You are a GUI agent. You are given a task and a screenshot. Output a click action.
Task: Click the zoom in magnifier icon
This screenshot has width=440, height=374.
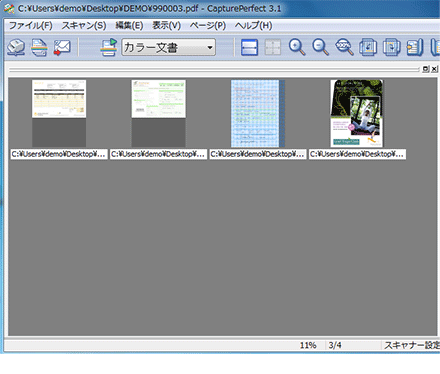point(297,47)
